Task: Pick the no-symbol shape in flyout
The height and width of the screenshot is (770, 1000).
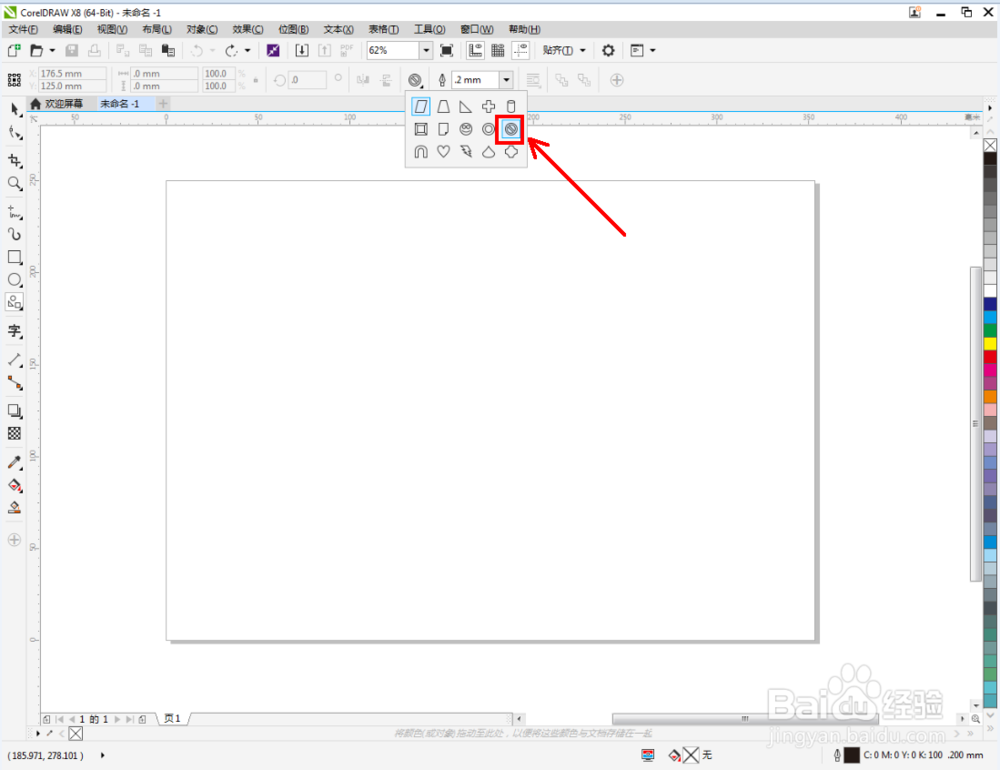Action: (x=511, y=130)
